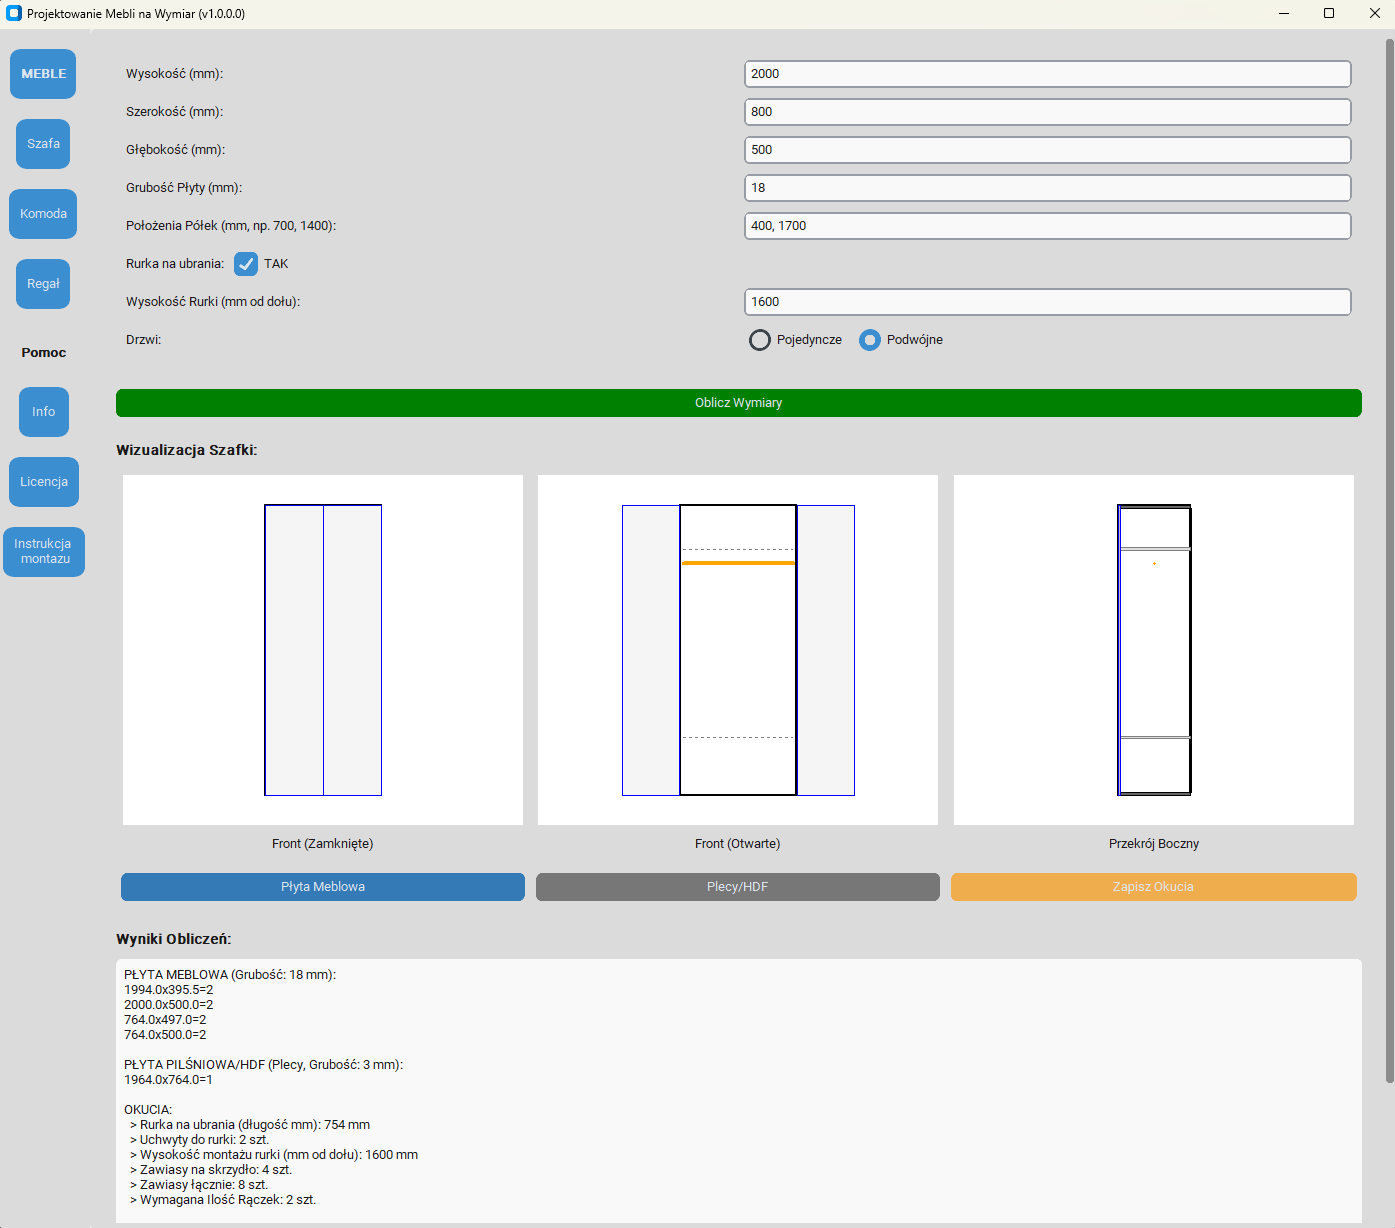Select Pojedyncze door option
Screen dimensions: 1395x1228
(760, 340)
